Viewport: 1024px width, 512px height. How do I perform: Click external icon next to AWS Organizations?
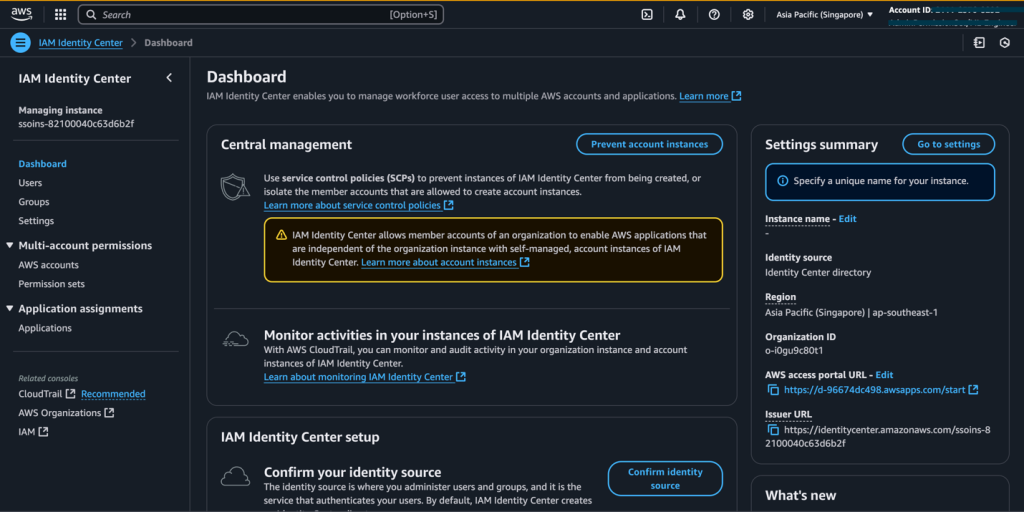pos(109,413)
